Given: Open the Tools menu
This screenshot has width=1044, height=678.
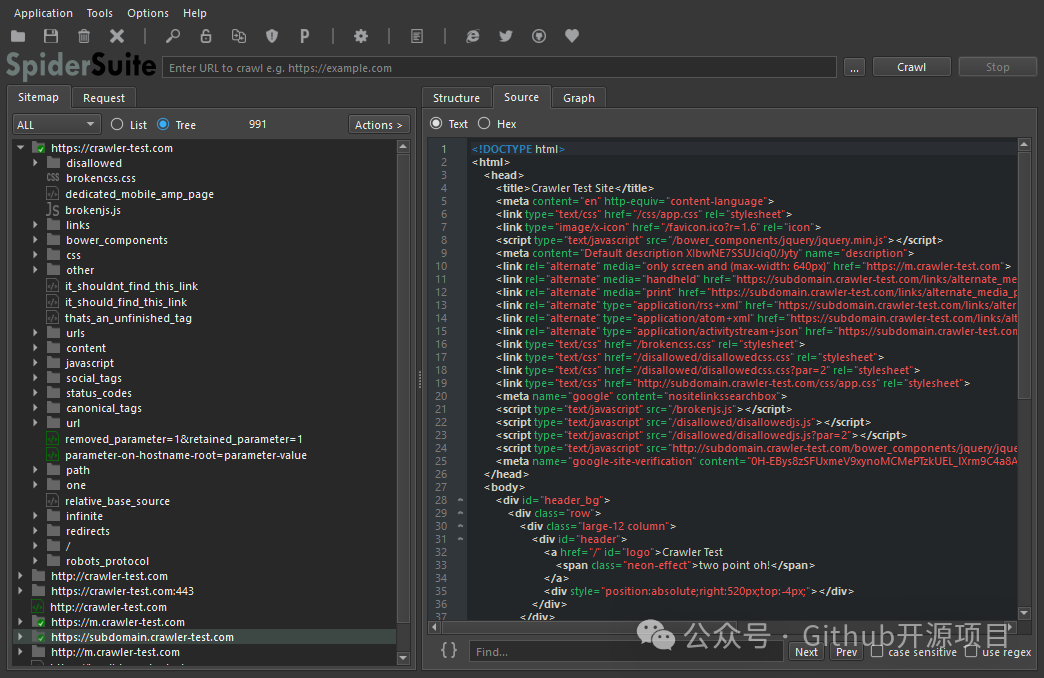Looking at the screenshot, I should [x=100, y=13].
